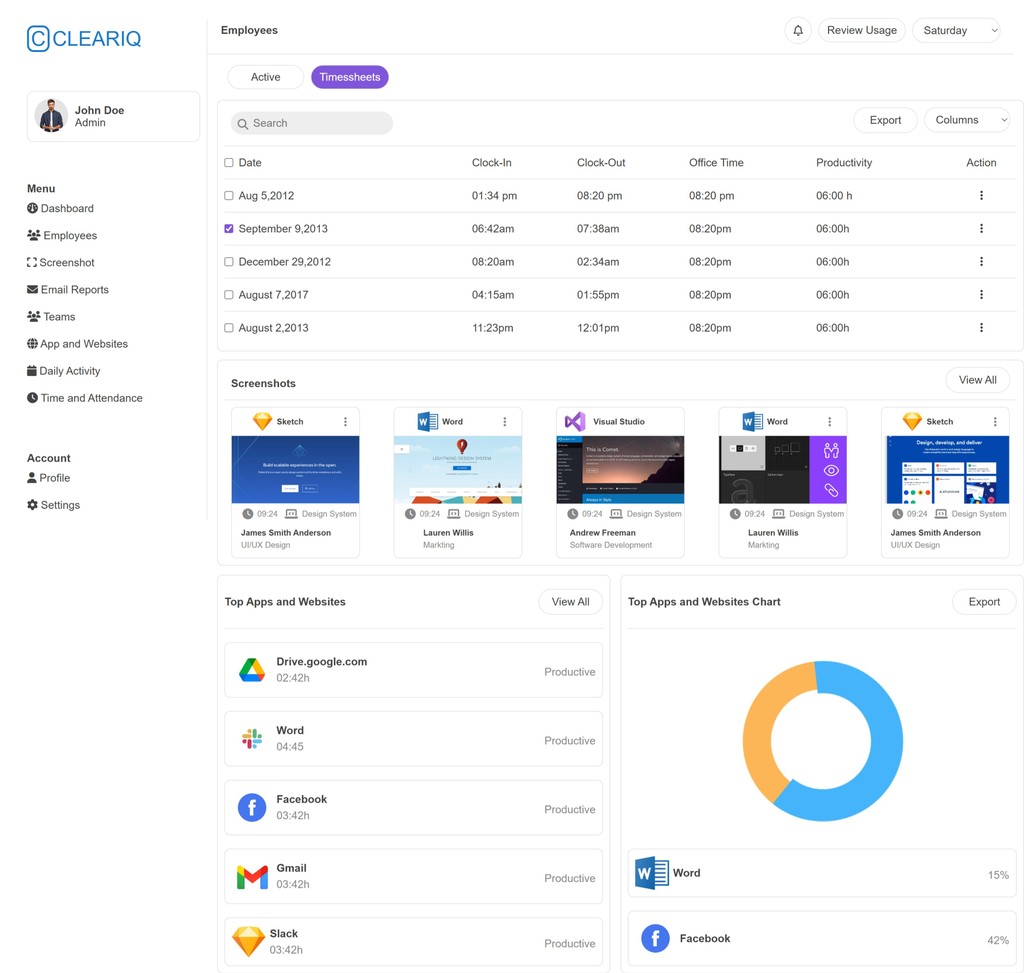1024x973 pixels.
Task: Export the Top Apps and Websites Chart
Action: tap(984, 602)
